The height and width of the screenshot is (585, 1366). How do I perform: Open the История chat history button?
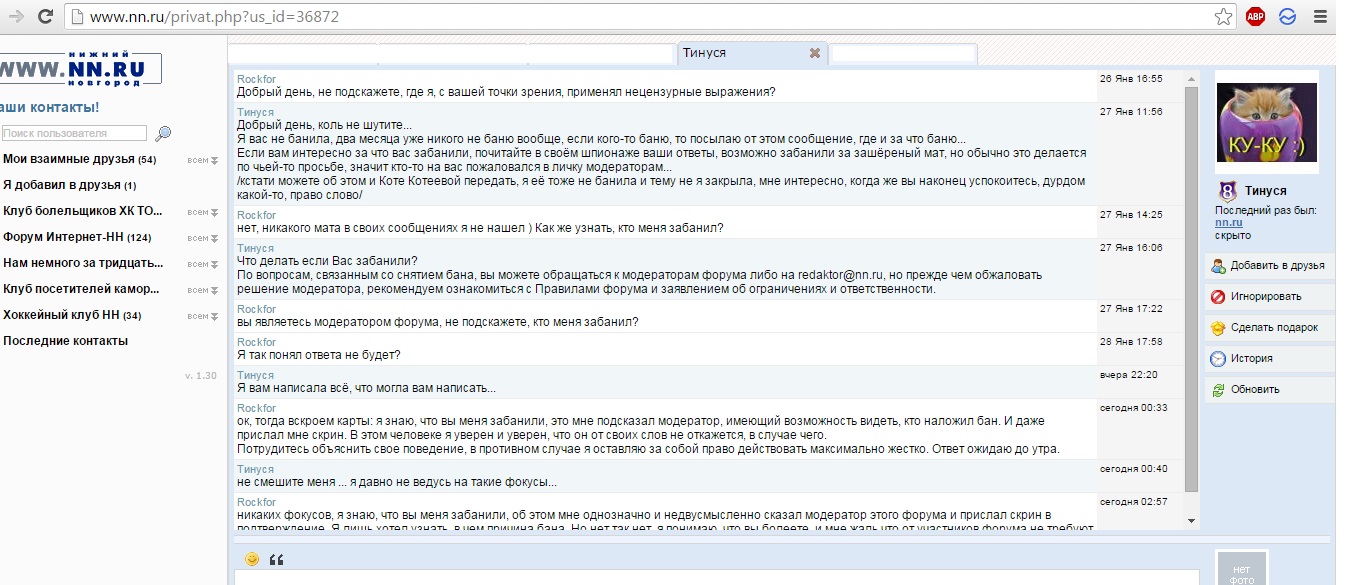point(1268,359)
